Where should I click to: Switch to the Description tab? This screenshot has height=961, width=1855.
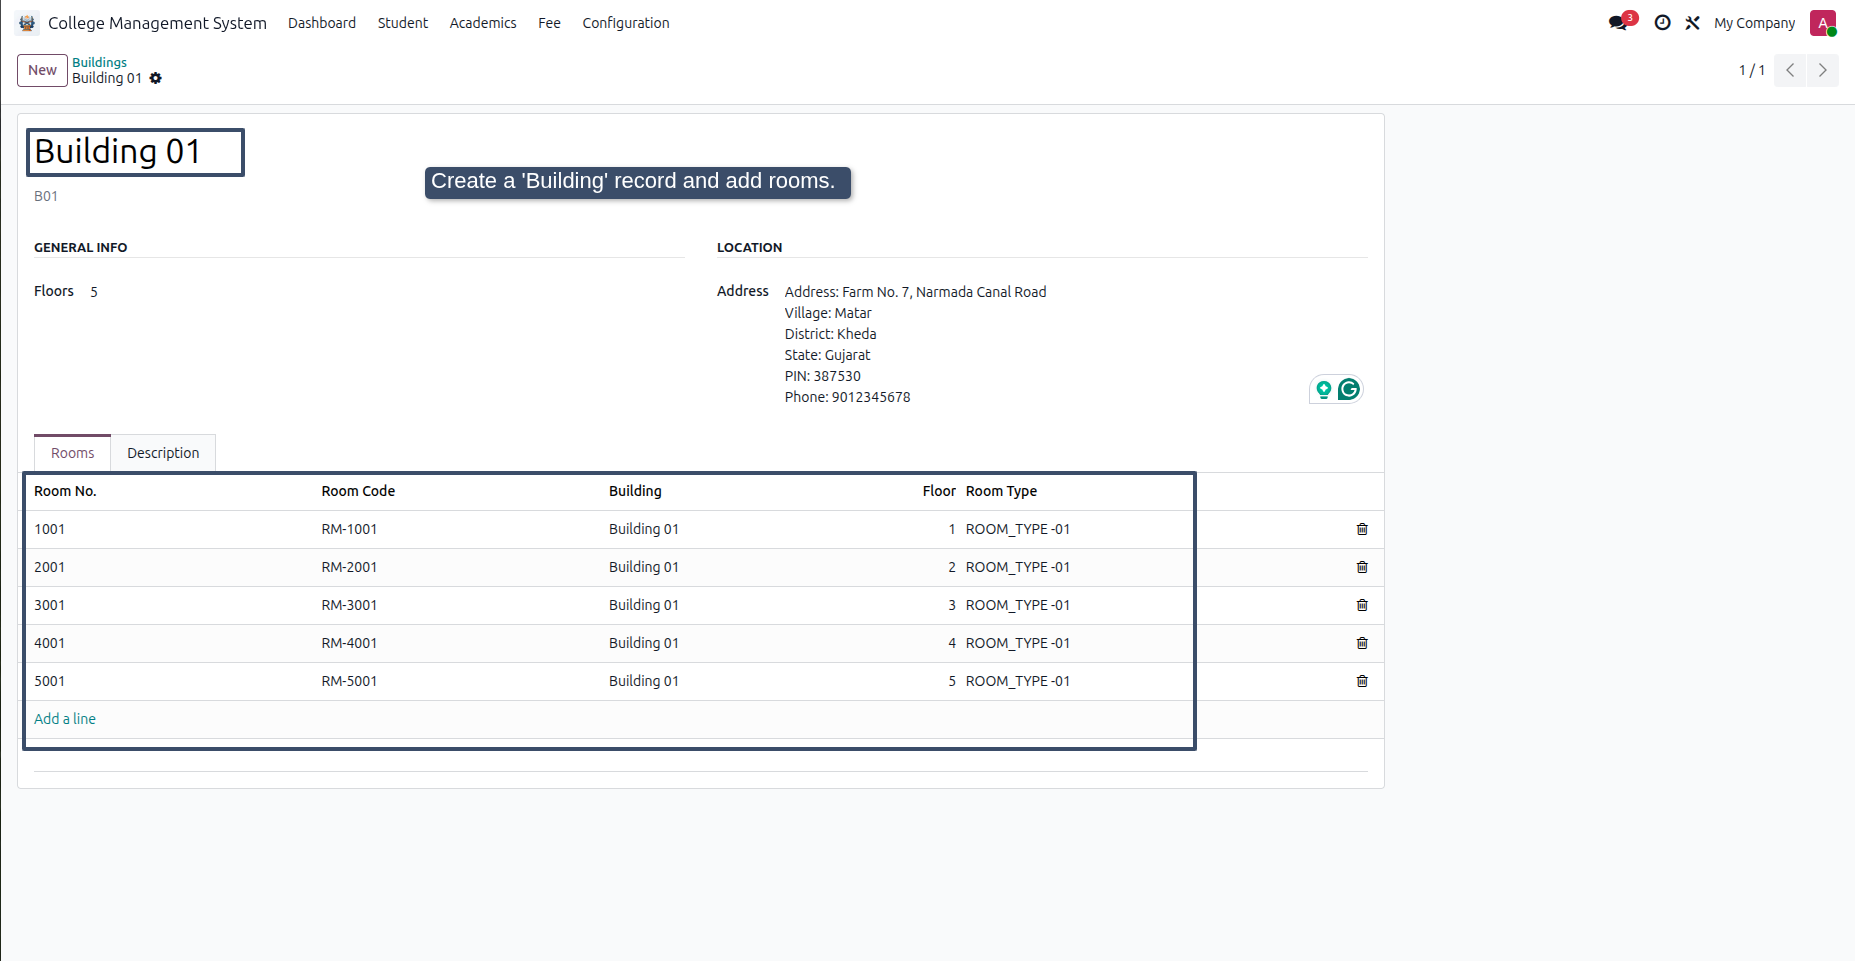(x=163, y=453)
